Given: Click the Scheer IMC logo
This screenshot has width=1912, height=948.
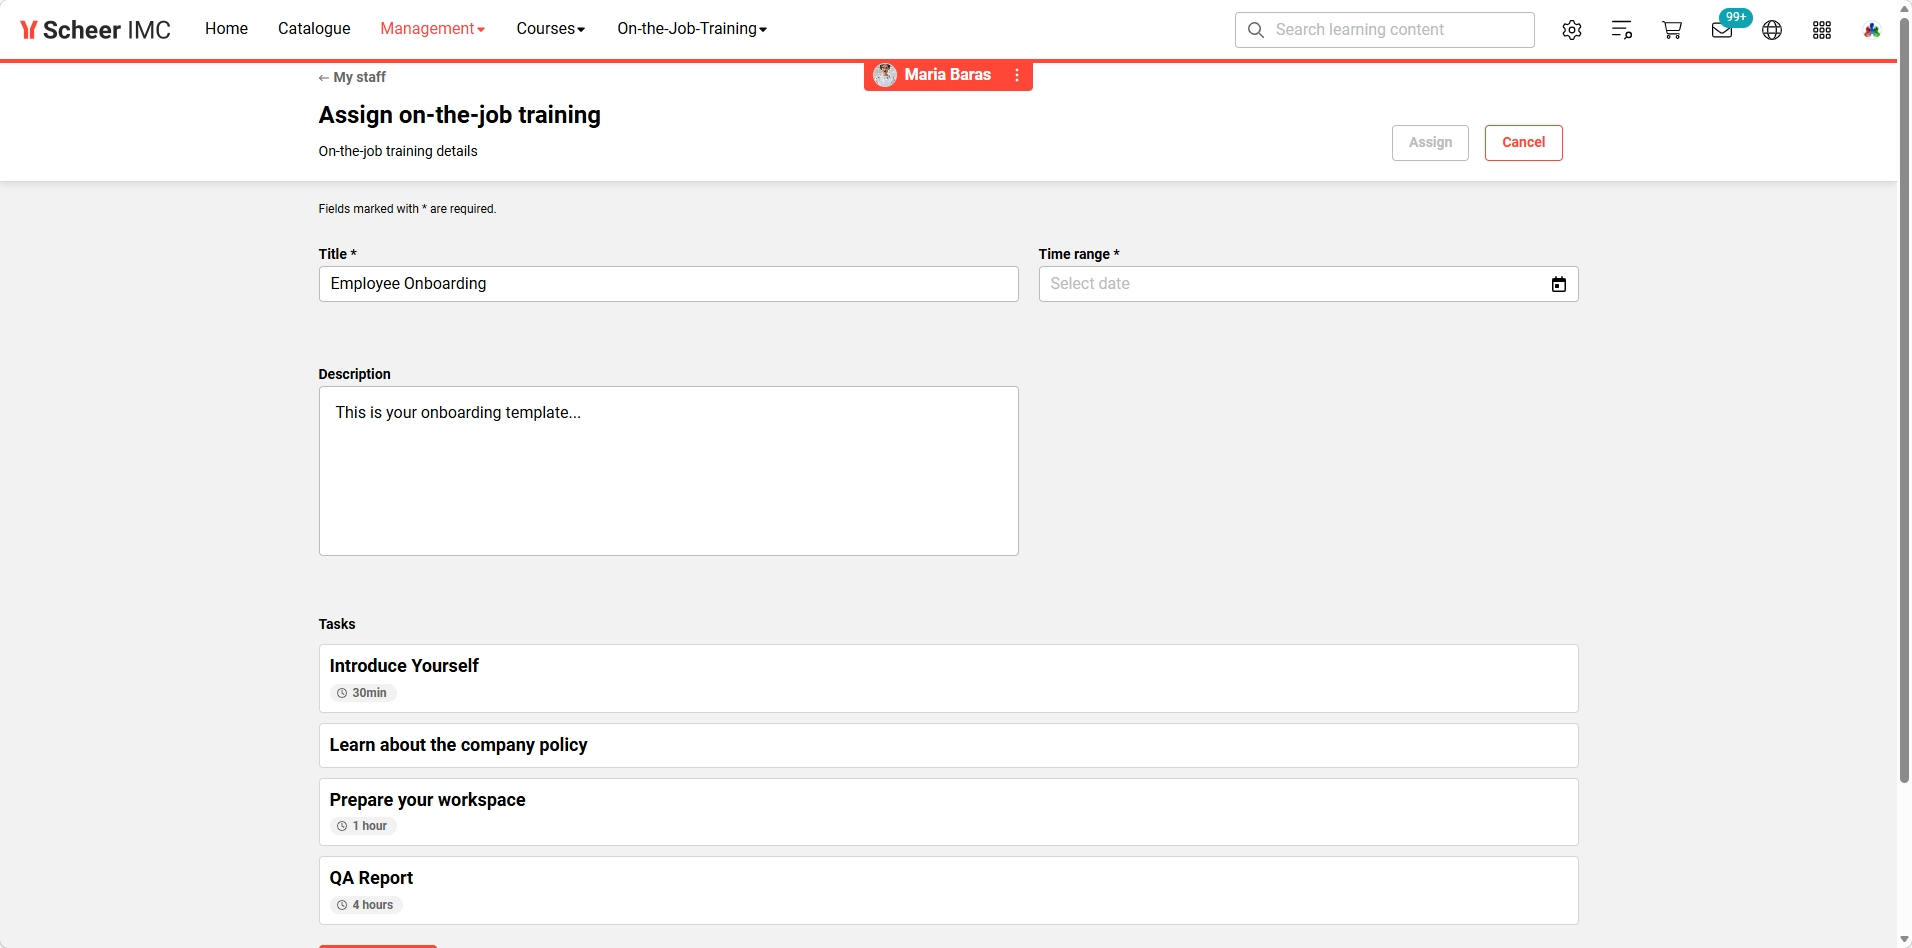Looking at the screenshot, I should pos(96,30).
